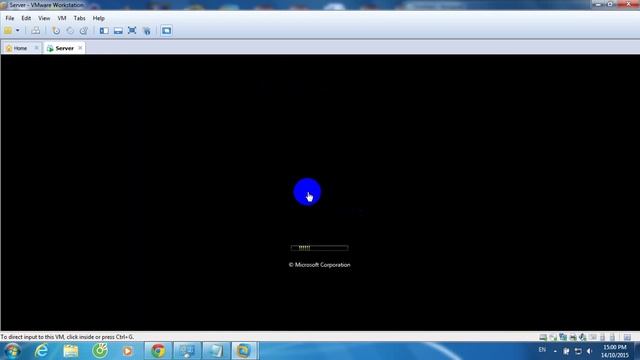
Task: Open the View menu
Action: tap(44, 18)
